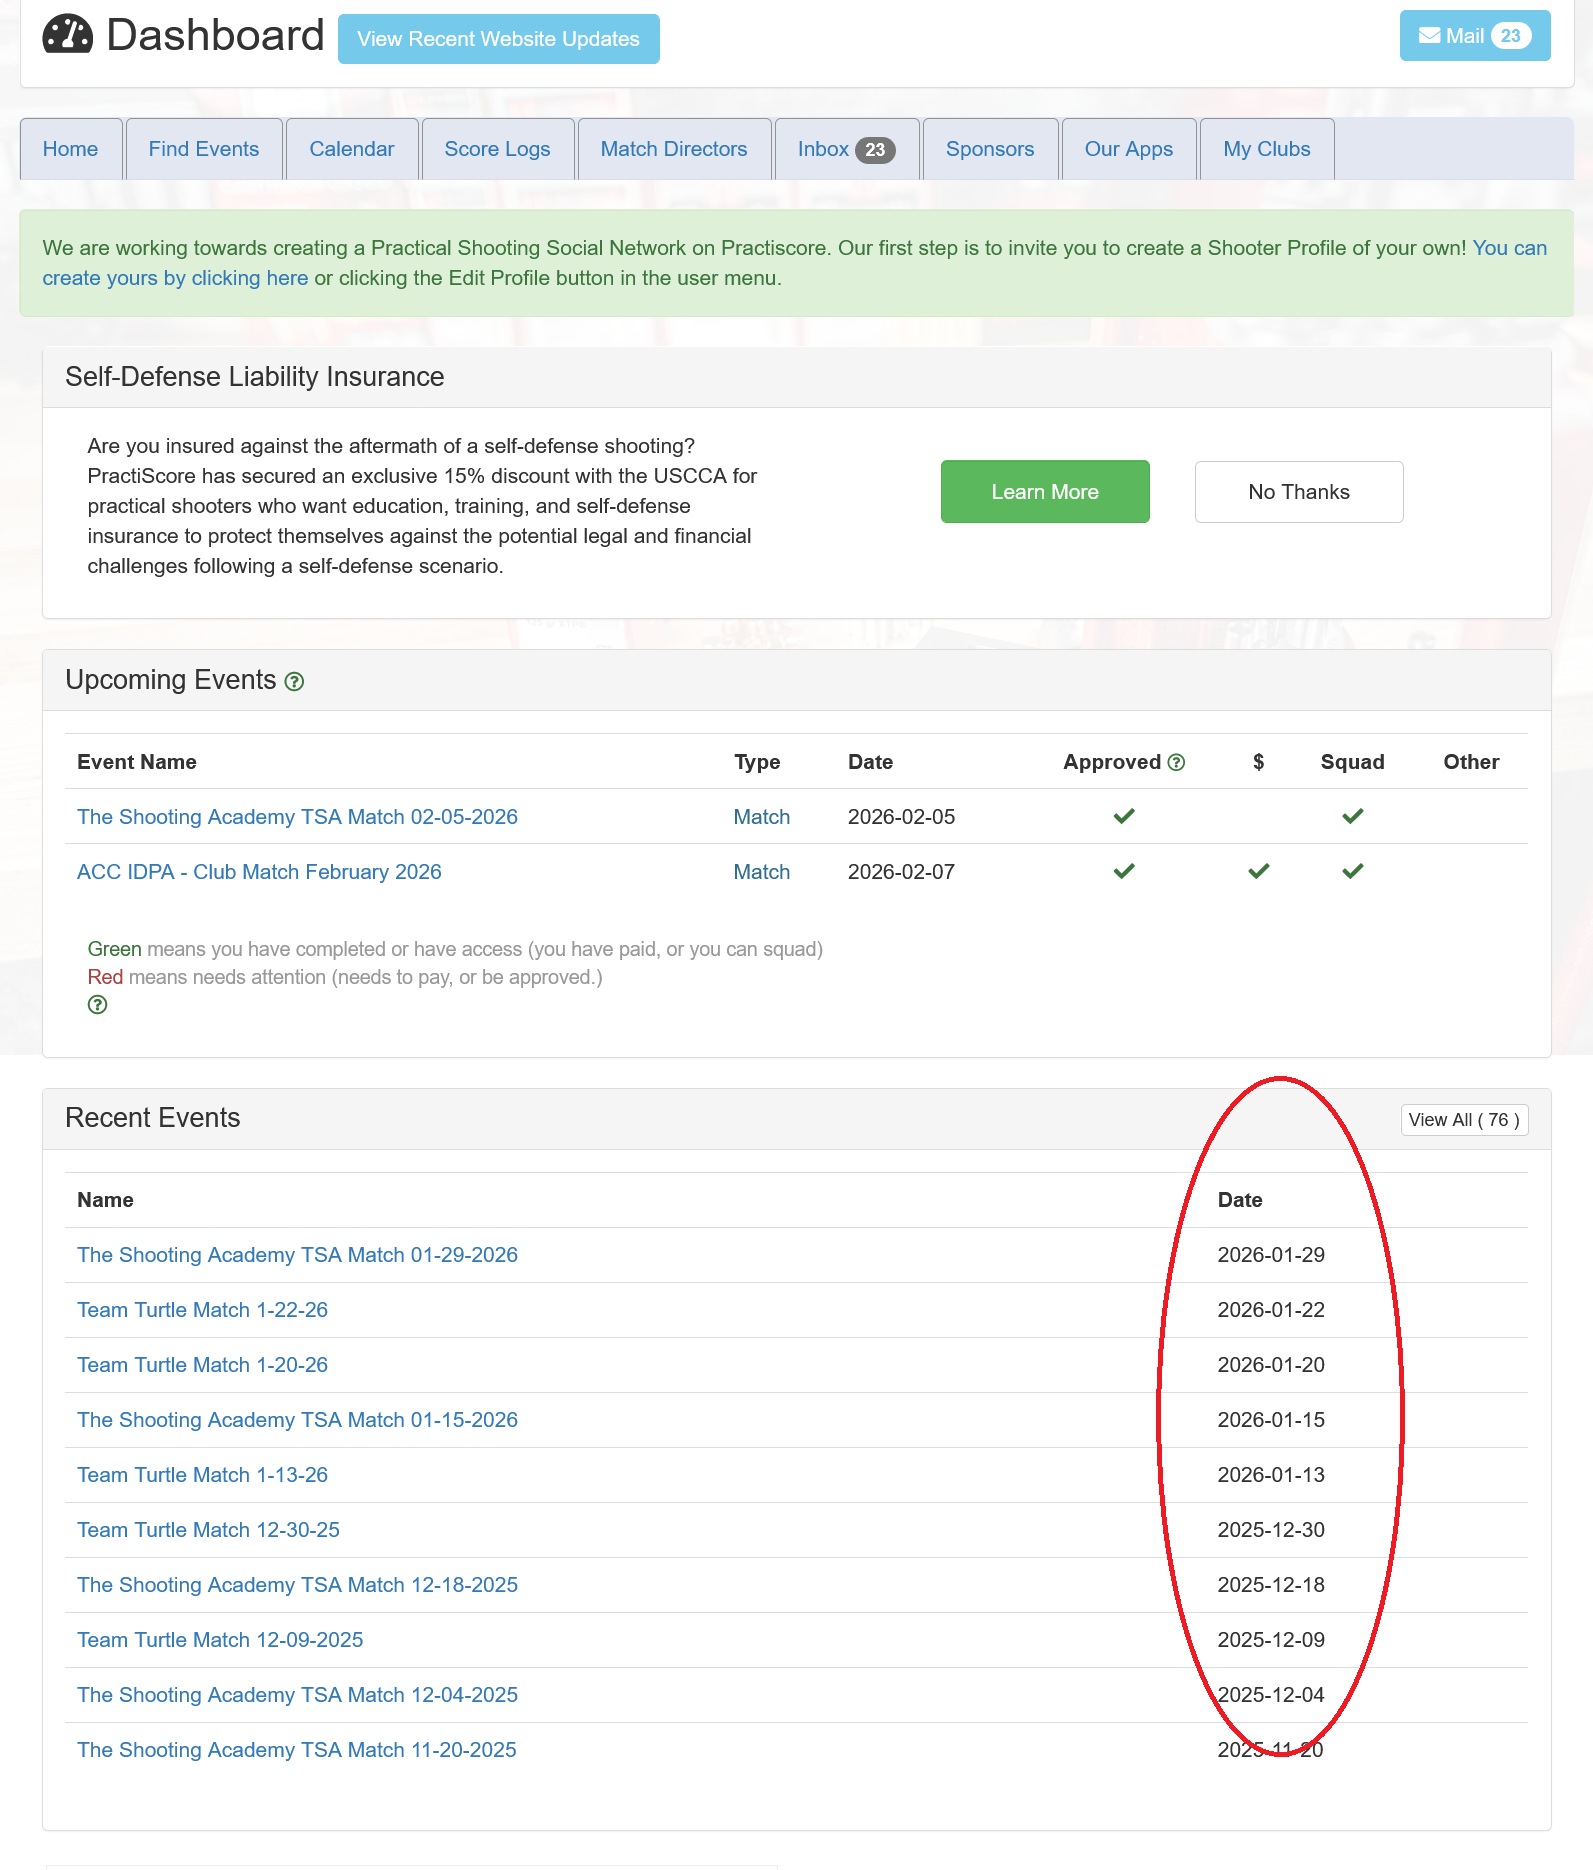Go to the My Clubs tab

point(1266,150)
